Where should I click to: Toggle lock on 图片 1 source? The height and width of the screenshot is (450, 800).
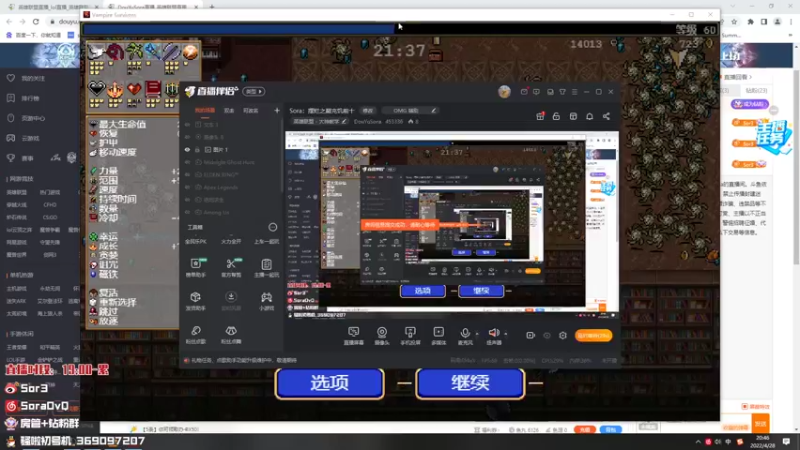[197, 149]
